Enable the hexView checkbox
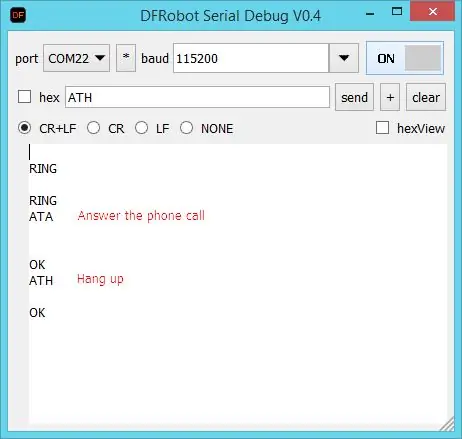The height and width of the screenshot is (439, 462). [382, 128]
